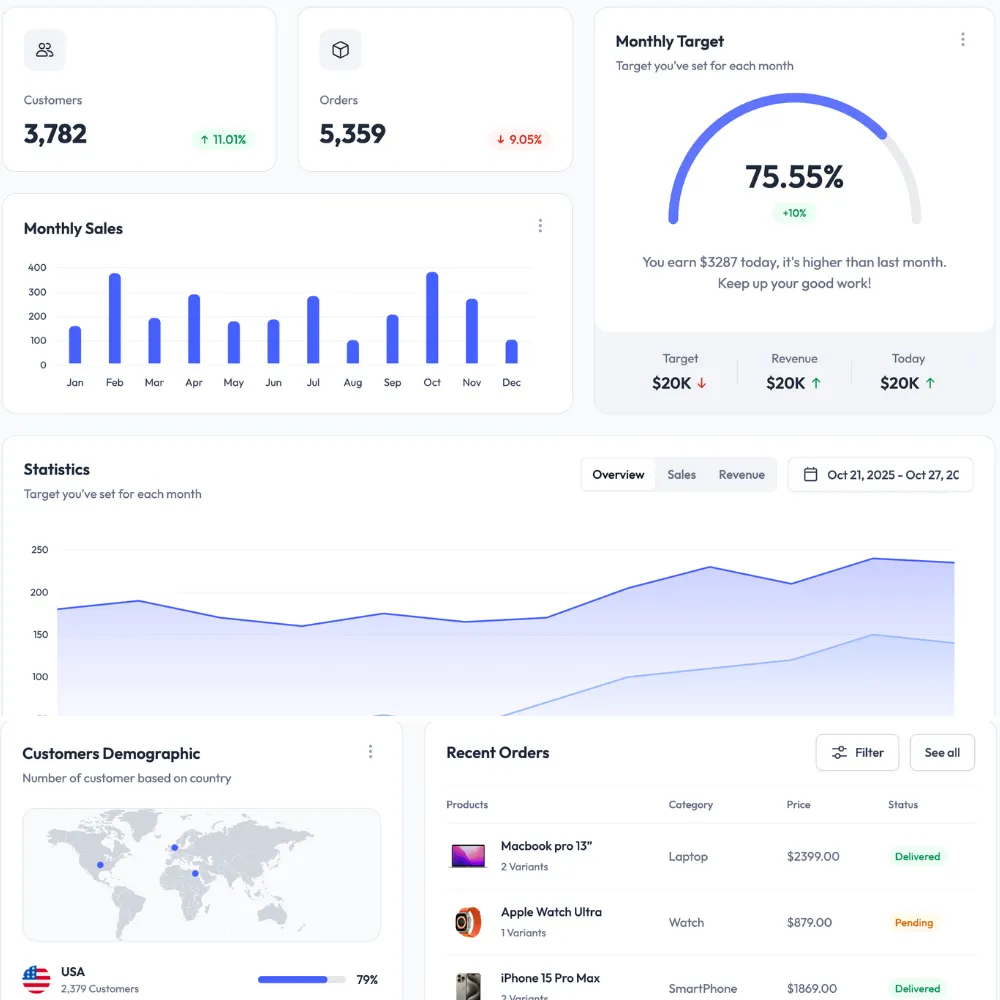
Task: Open Customers Demographic three-dot menu
Action: [x=370, y=752]
